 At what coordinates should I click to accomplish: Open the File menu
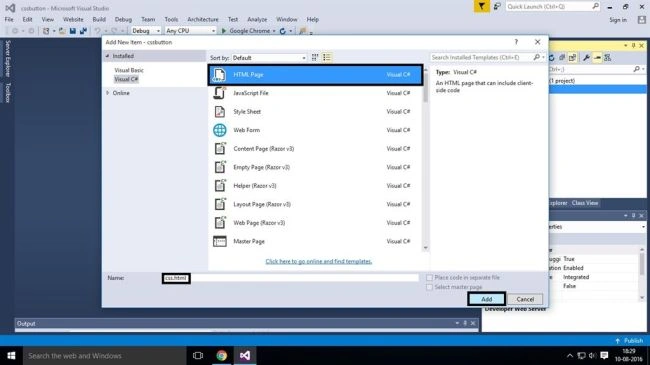tap(9, 19)
